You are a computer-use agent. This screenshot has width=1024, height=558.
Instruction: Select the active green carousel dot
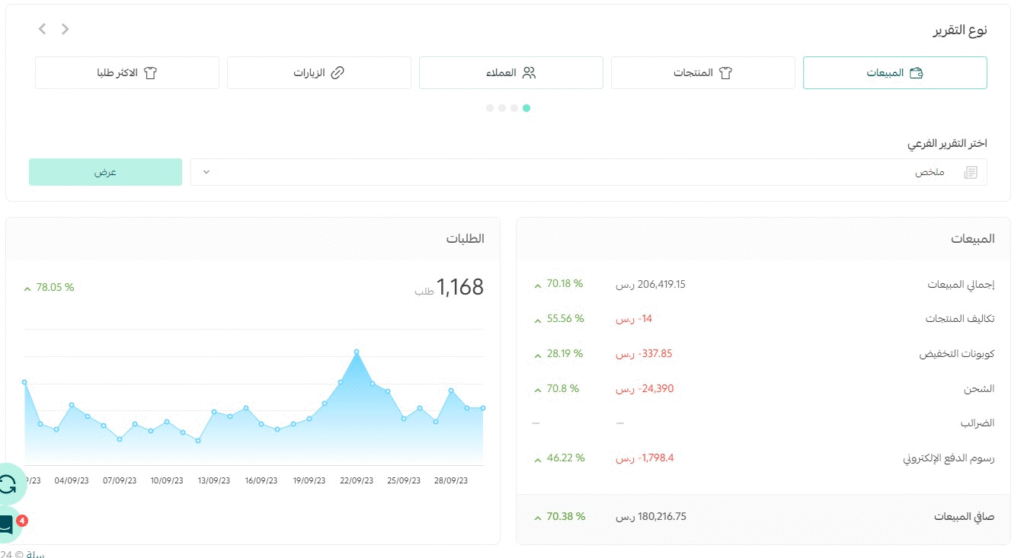point(527,107)
